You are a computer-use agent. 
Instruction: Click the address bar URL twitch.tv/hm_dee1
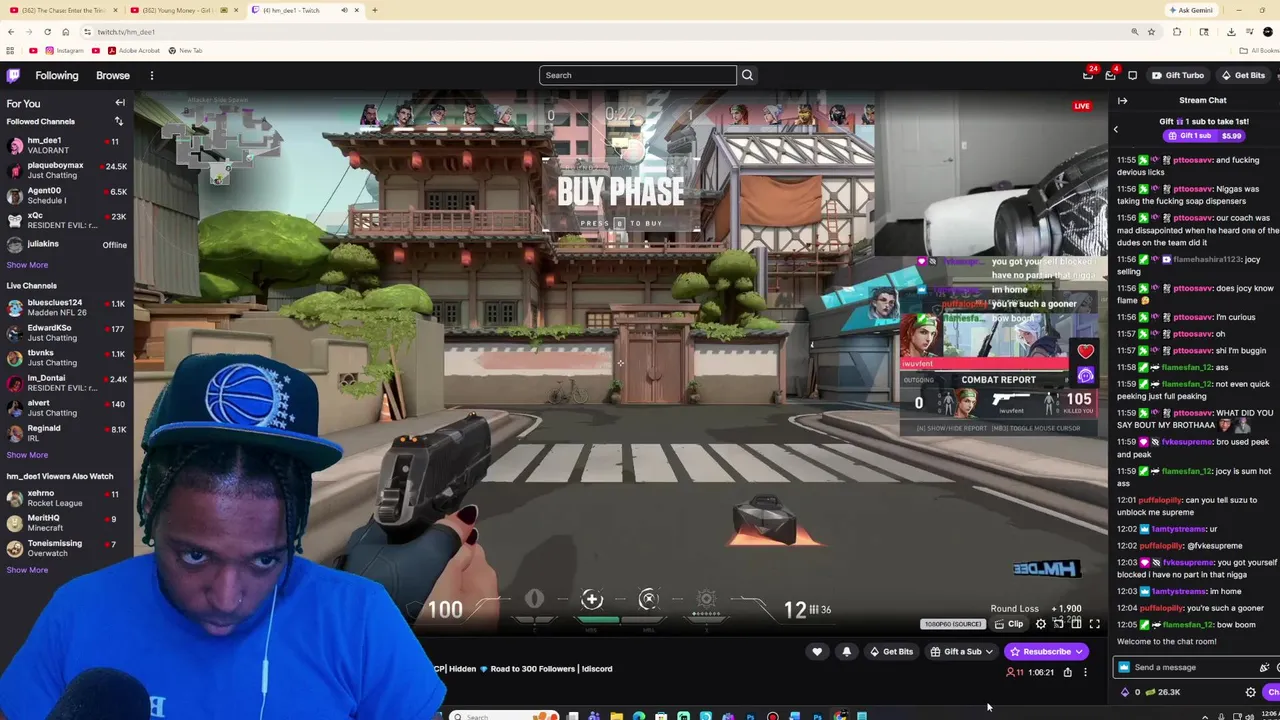pos(126,32)
